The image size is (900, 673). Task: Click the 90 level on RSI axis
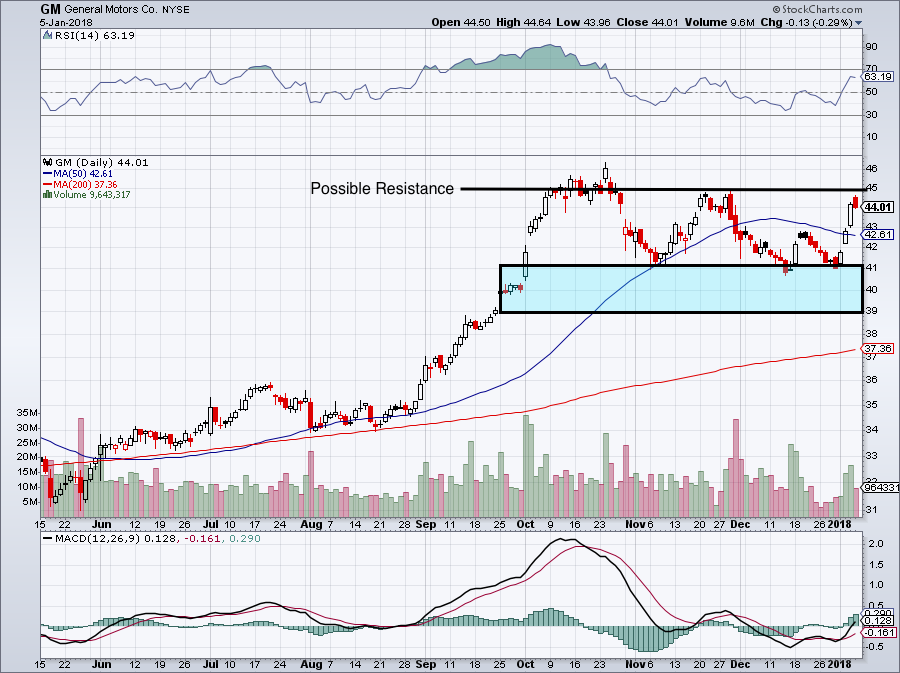[871, 47]
